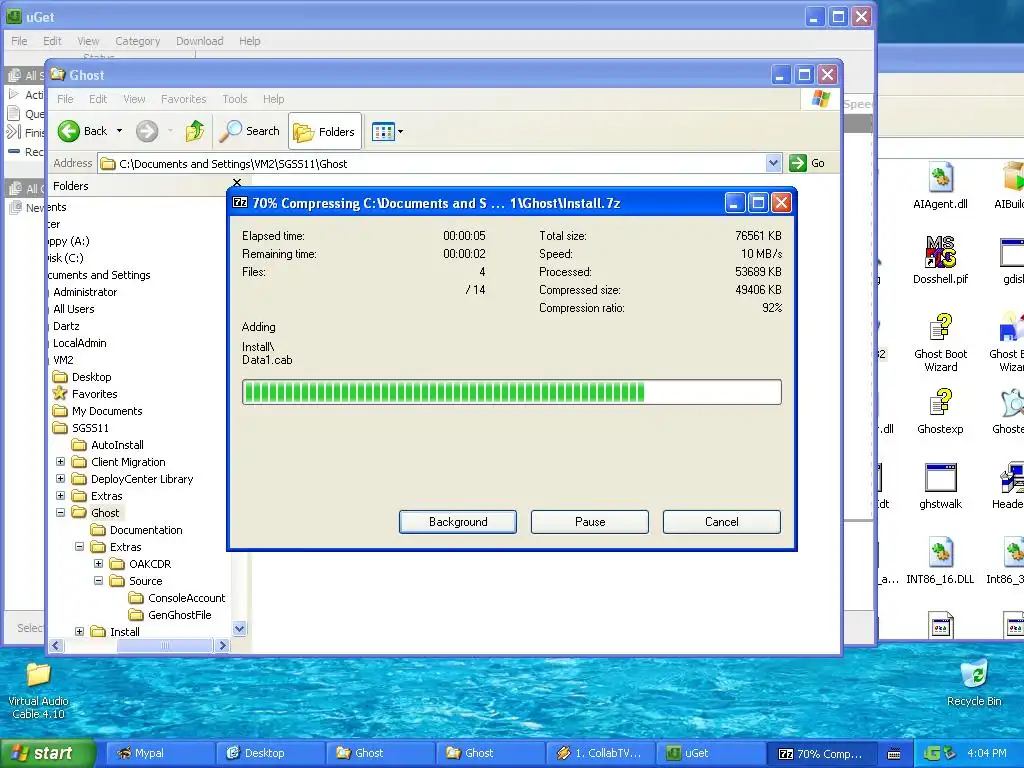Image resolution: width=1024 pixels, height=768 pixels.
Task: Click the compression progress bar
Action: 511,392
